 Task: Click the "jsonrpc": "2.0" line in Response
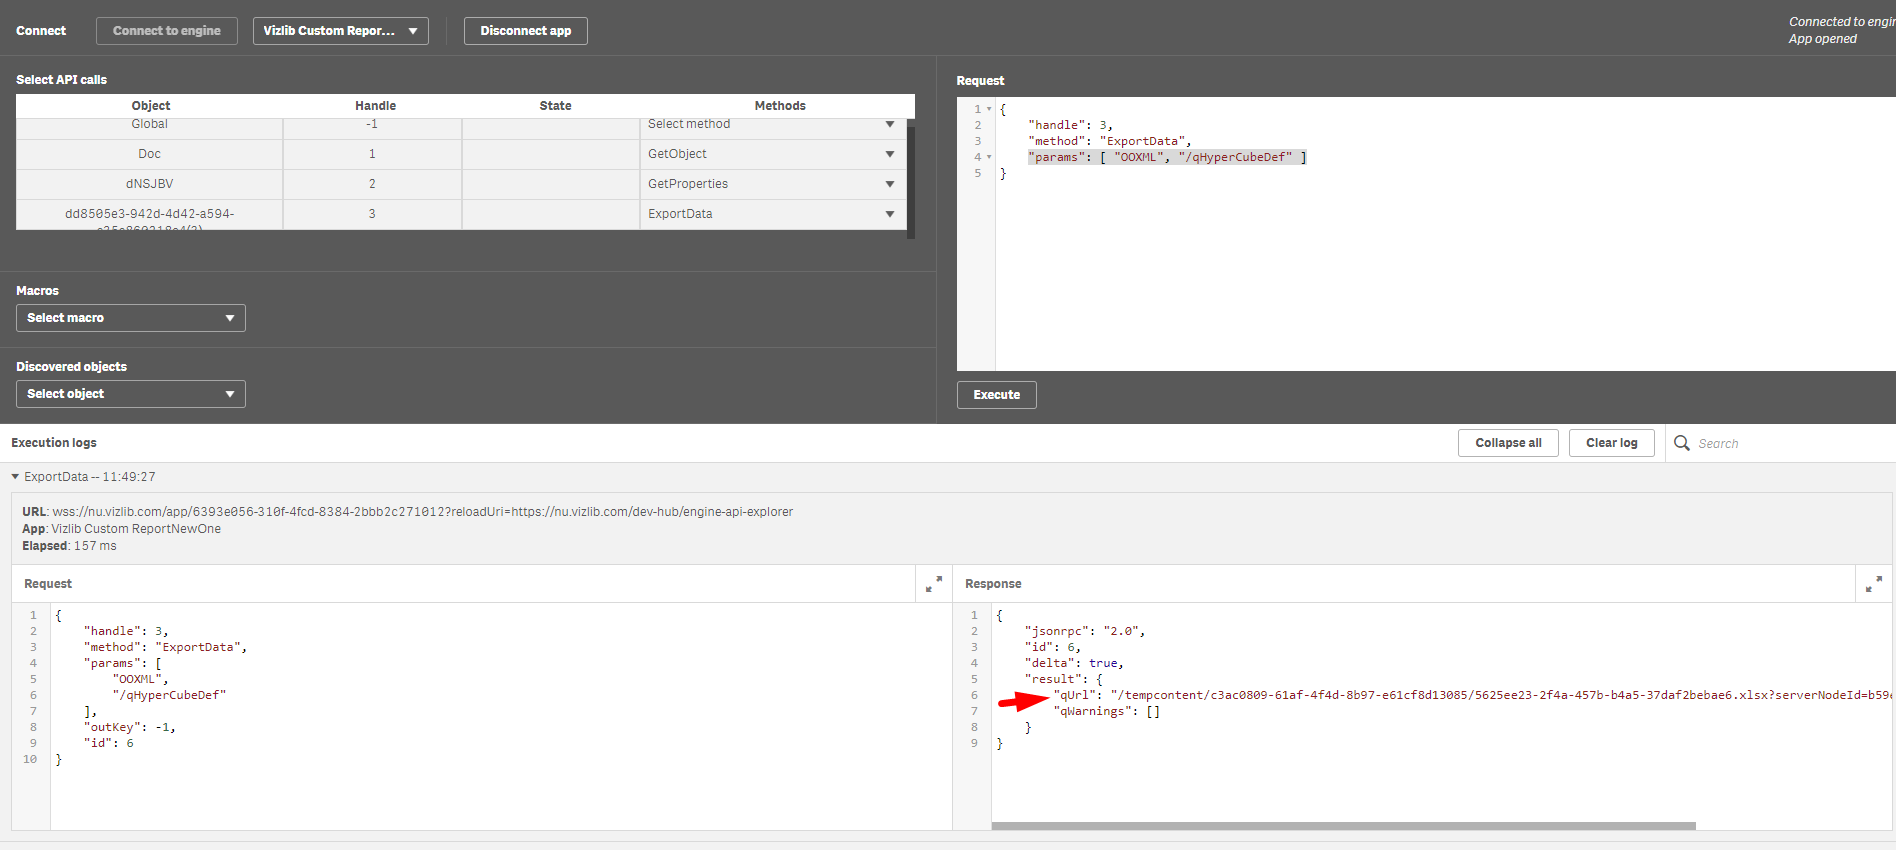pos(1085,631)
